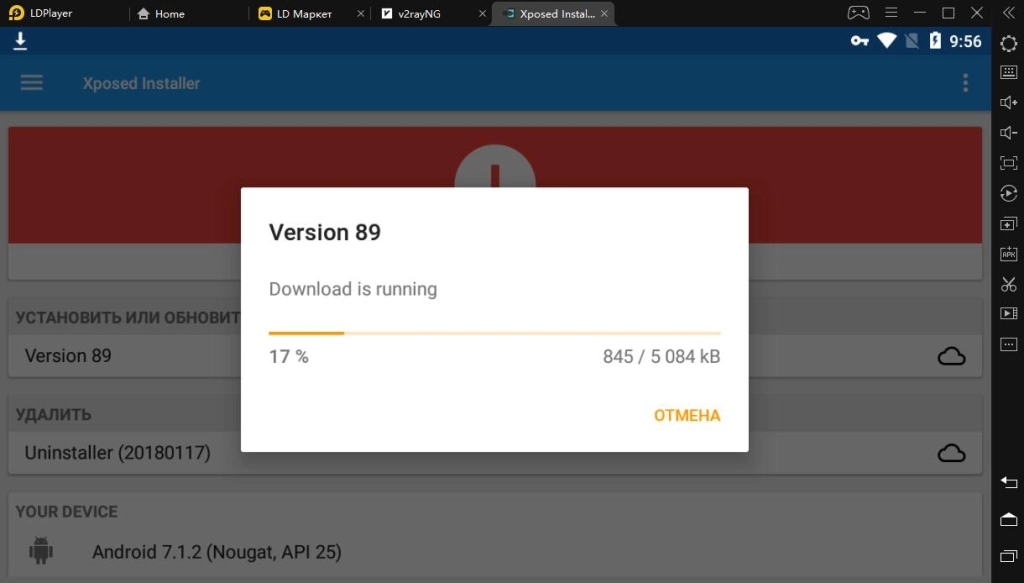Rotate the emulator screen
The image size is (1024, 583).
coord(1008,193)
